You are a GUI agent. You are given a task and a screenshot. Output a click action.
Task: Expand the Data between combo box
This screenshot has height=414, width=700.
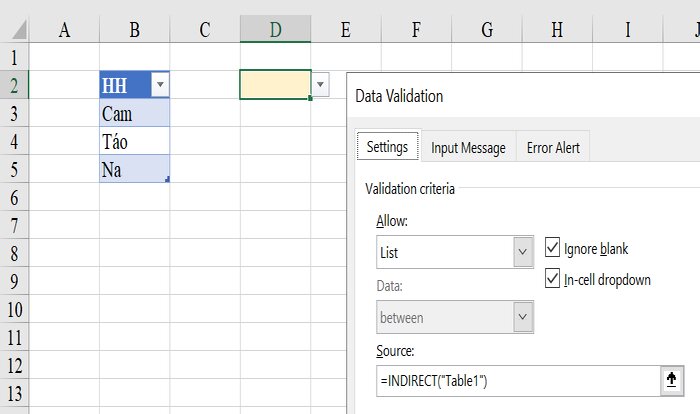click(x=455, y=317)
